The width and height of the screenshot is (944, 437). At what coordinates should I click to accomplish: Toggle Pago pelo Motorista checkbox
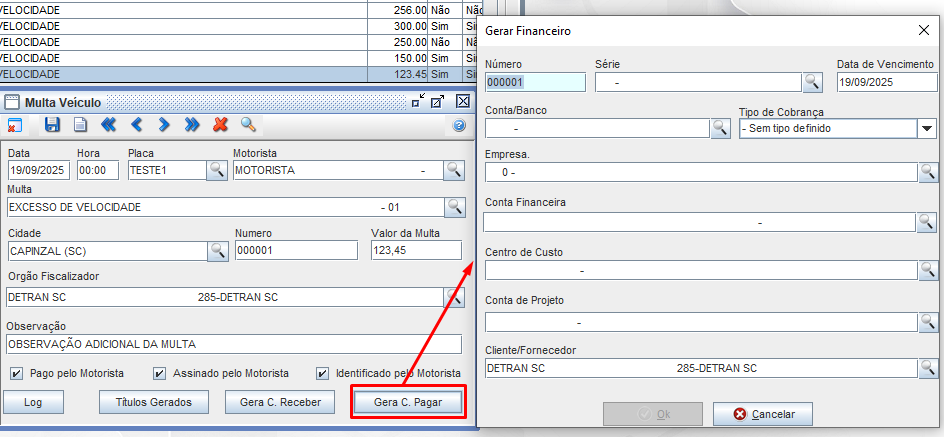(x=16, y=374)
